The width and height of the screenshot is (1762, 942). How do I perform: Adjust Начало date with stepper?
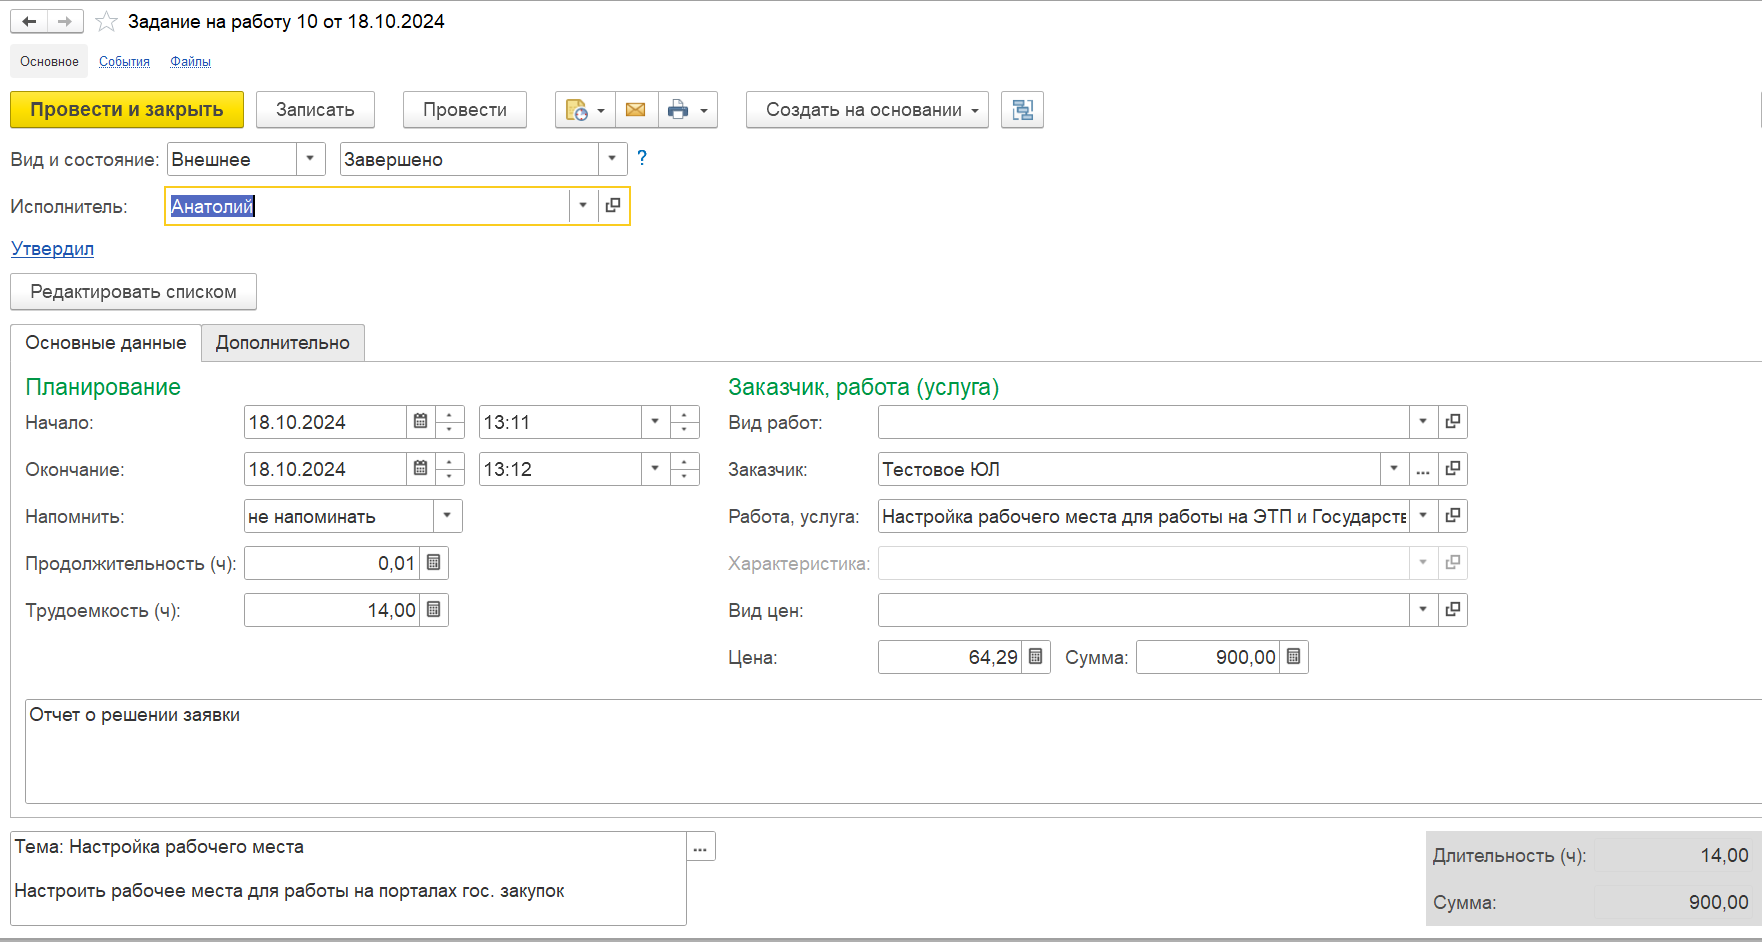pos(450,422)
